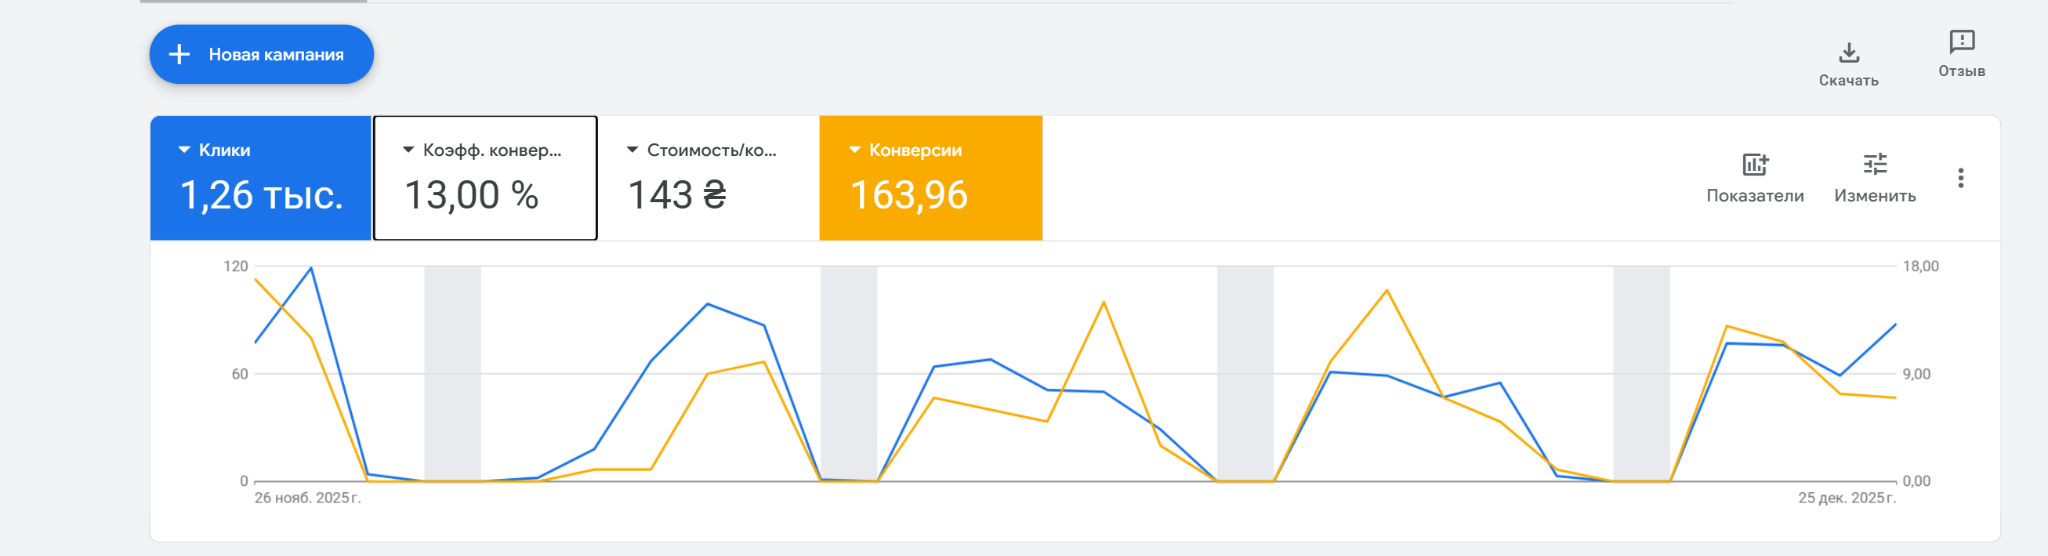Expand the Конверсии metric dropdown arrow
This screenshot has height=556, width=2048.
tap(855, 150)
